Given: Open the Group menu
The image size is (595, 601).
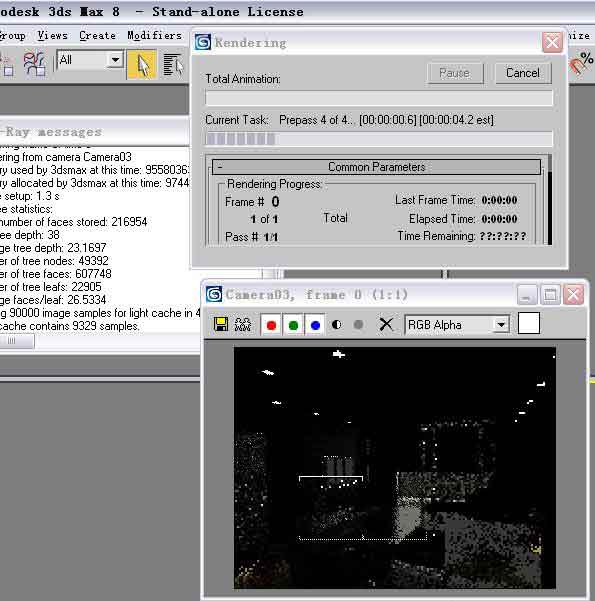Looking at the screenshot, I should pyautogui.click(x=13, y=36).
